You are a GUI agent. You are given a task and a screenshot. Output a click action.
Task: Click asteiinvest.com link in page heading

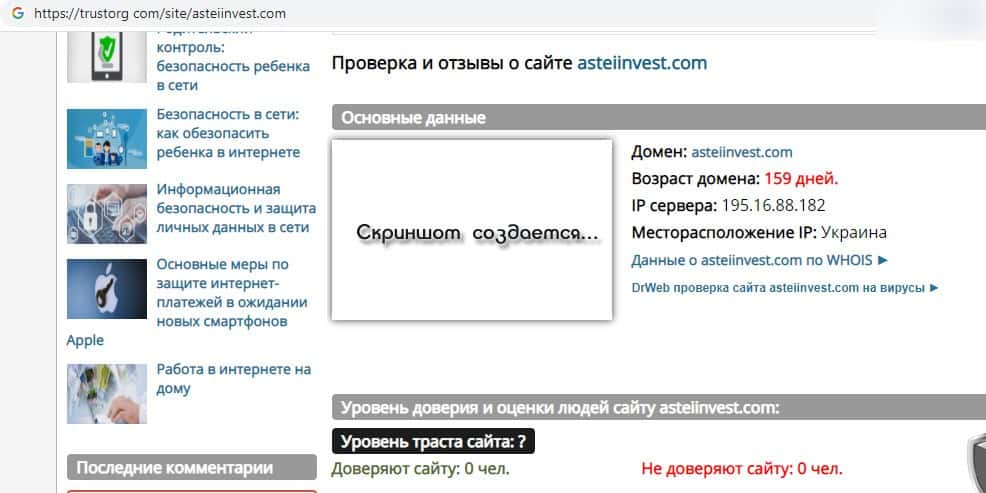642,63
